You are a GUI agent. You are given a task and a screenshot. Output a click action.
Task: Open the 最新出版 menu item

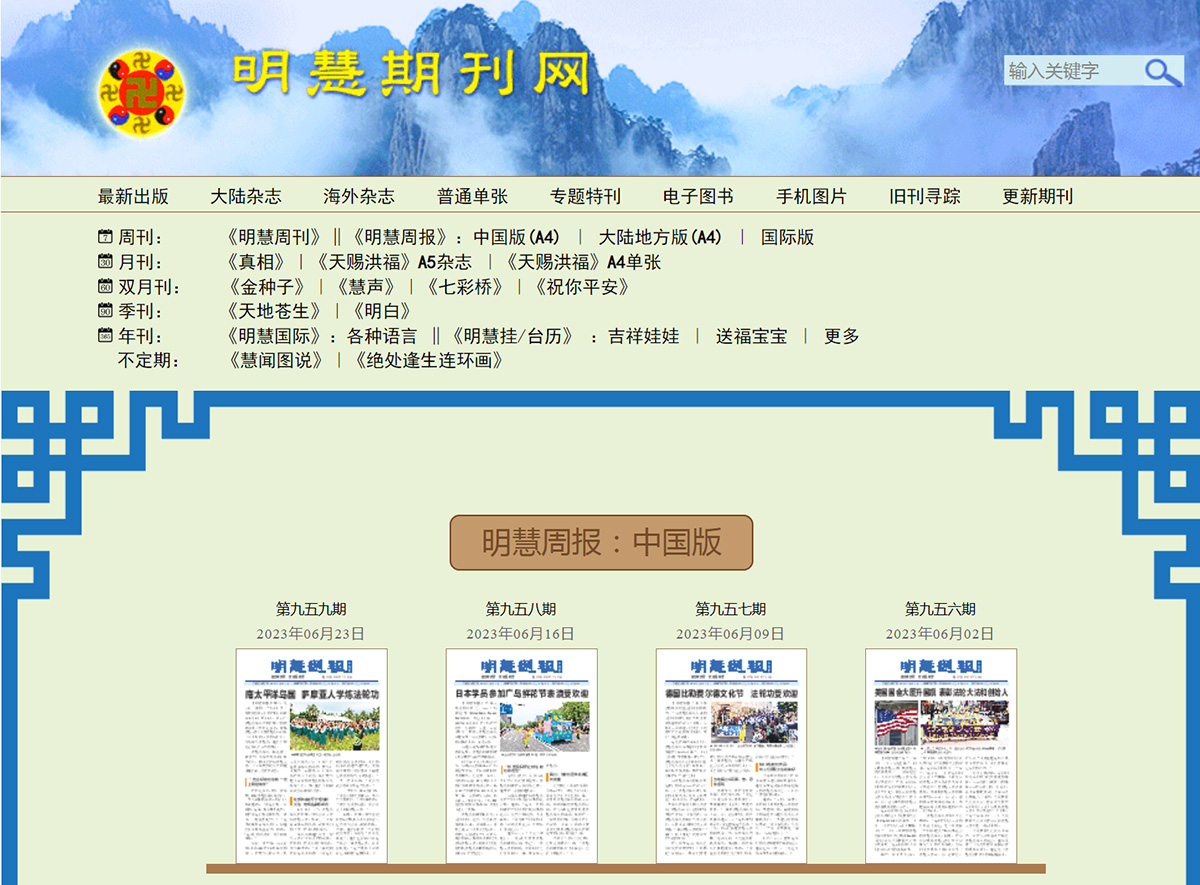pos(131,197)
